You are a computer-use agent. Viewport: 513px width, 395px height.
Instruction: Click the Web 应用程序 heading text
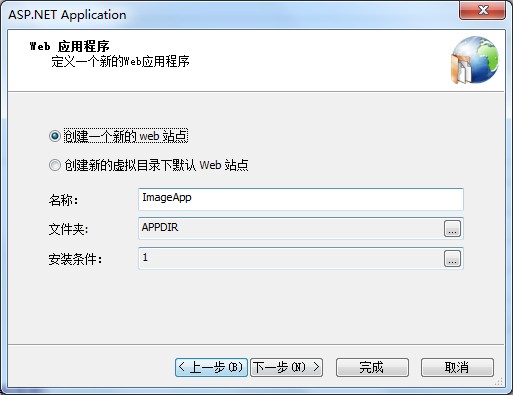coord(69,46)
